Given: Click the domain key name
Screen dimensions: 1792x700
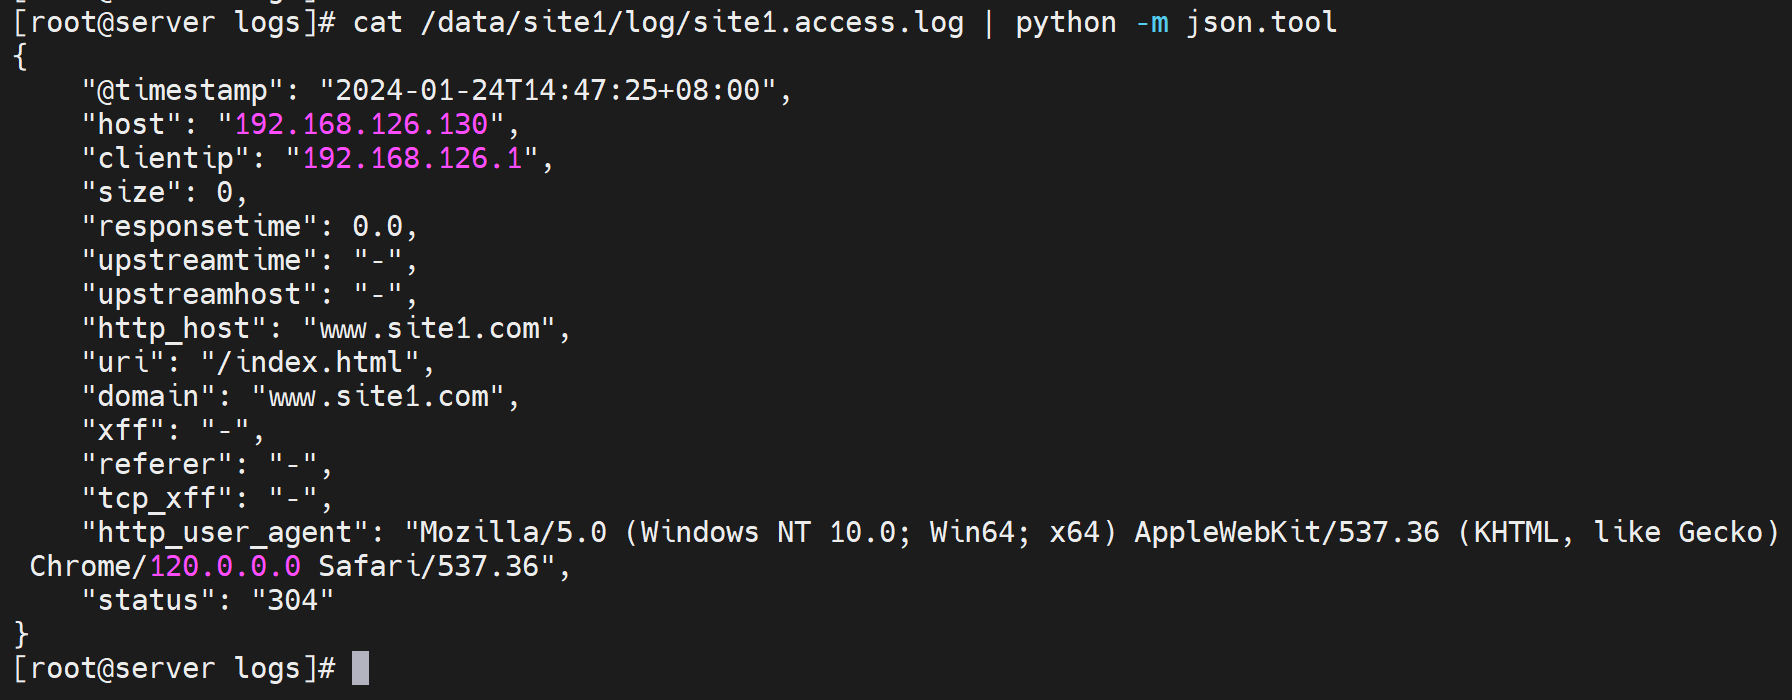Looking at the screenshot, I should 148,396.
